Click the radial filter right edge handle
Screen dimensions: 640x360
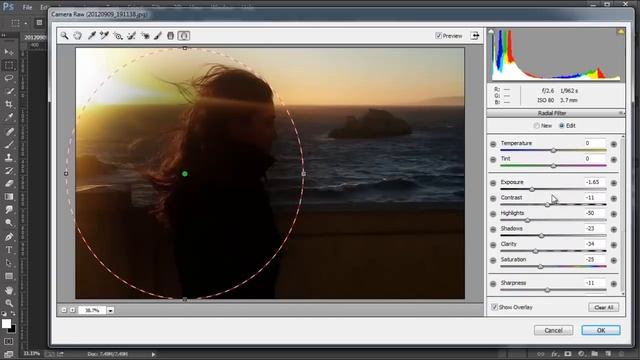click(x=303, y=173)
